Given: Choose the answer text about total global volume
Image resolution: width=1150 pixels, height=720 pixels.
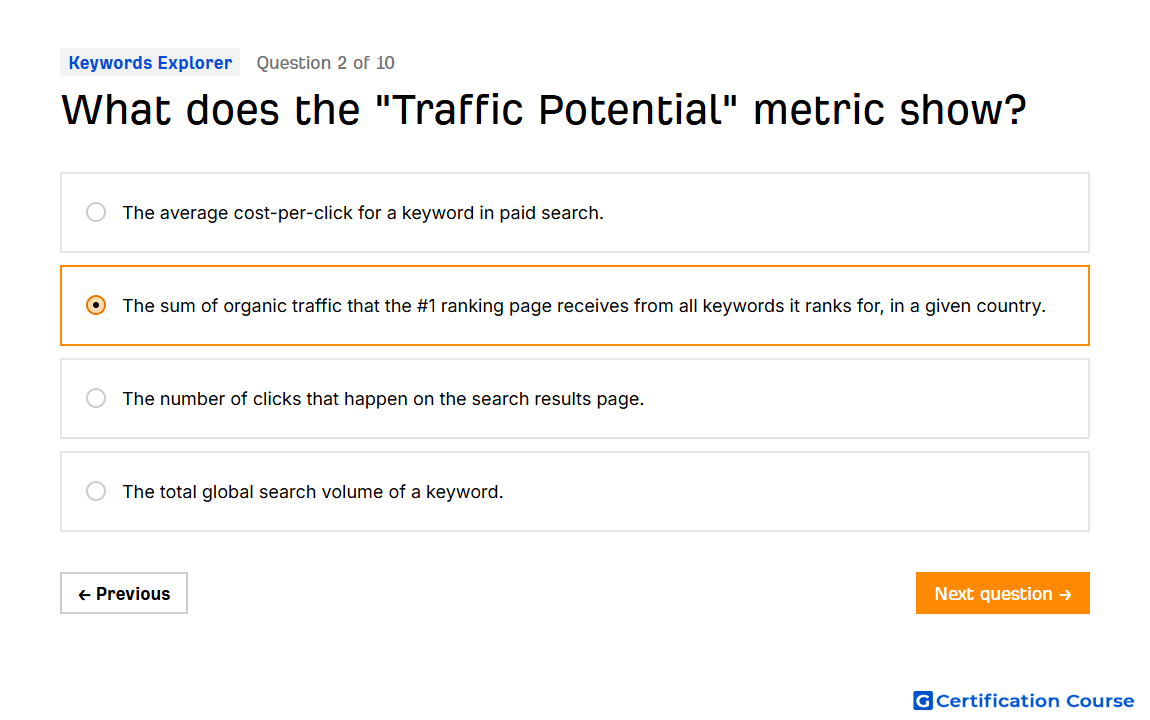Looking at the screenshot, I should click(313, 492).
